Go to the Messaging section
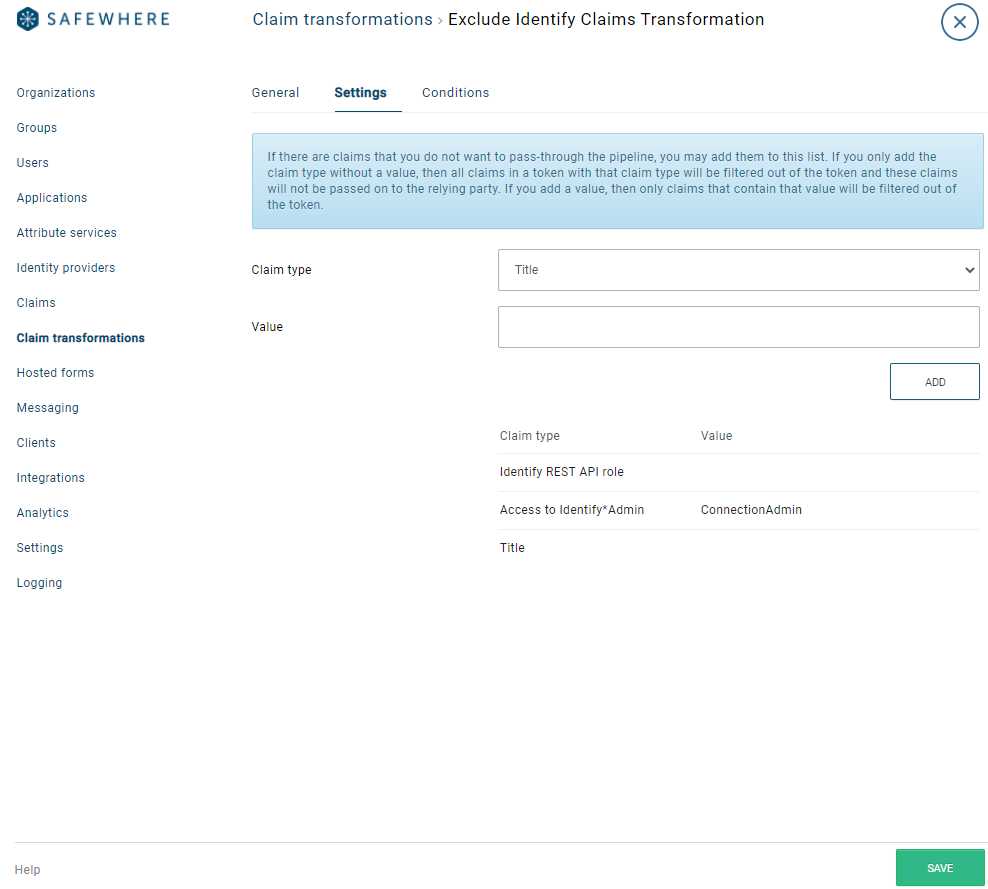988x889 pixels. 47,408
